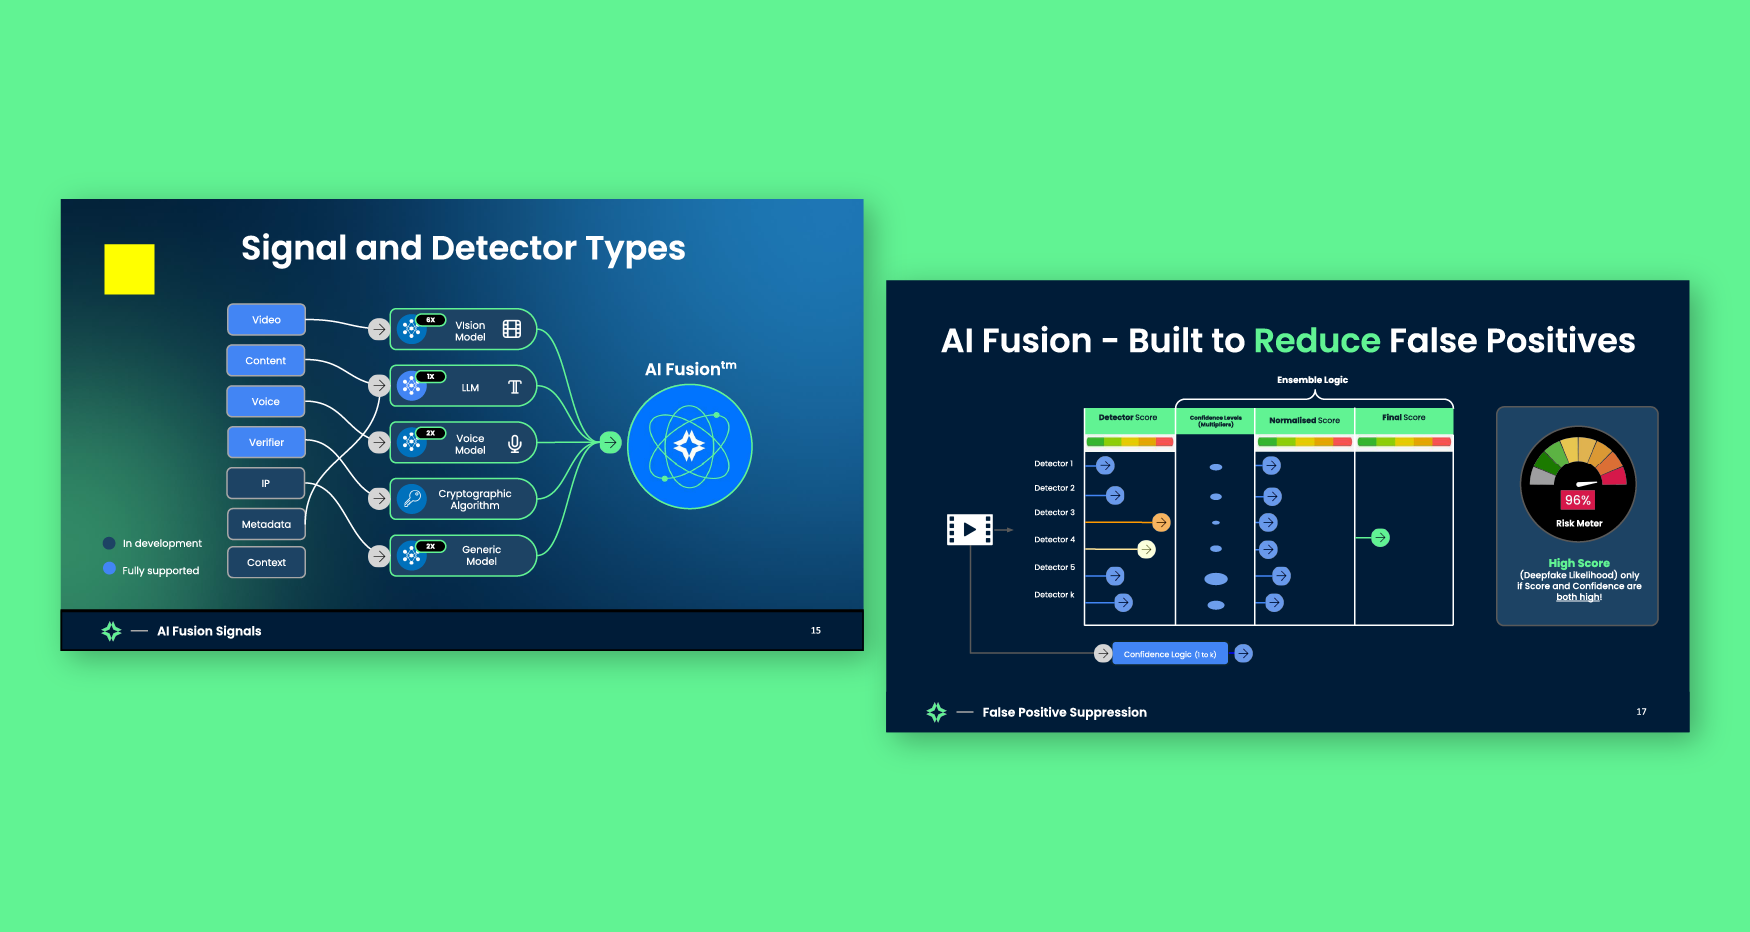Click the Risk Meter gauge
This screenshot has height=932, width=1750.
pyautogui.click(x=1578, y=480)
